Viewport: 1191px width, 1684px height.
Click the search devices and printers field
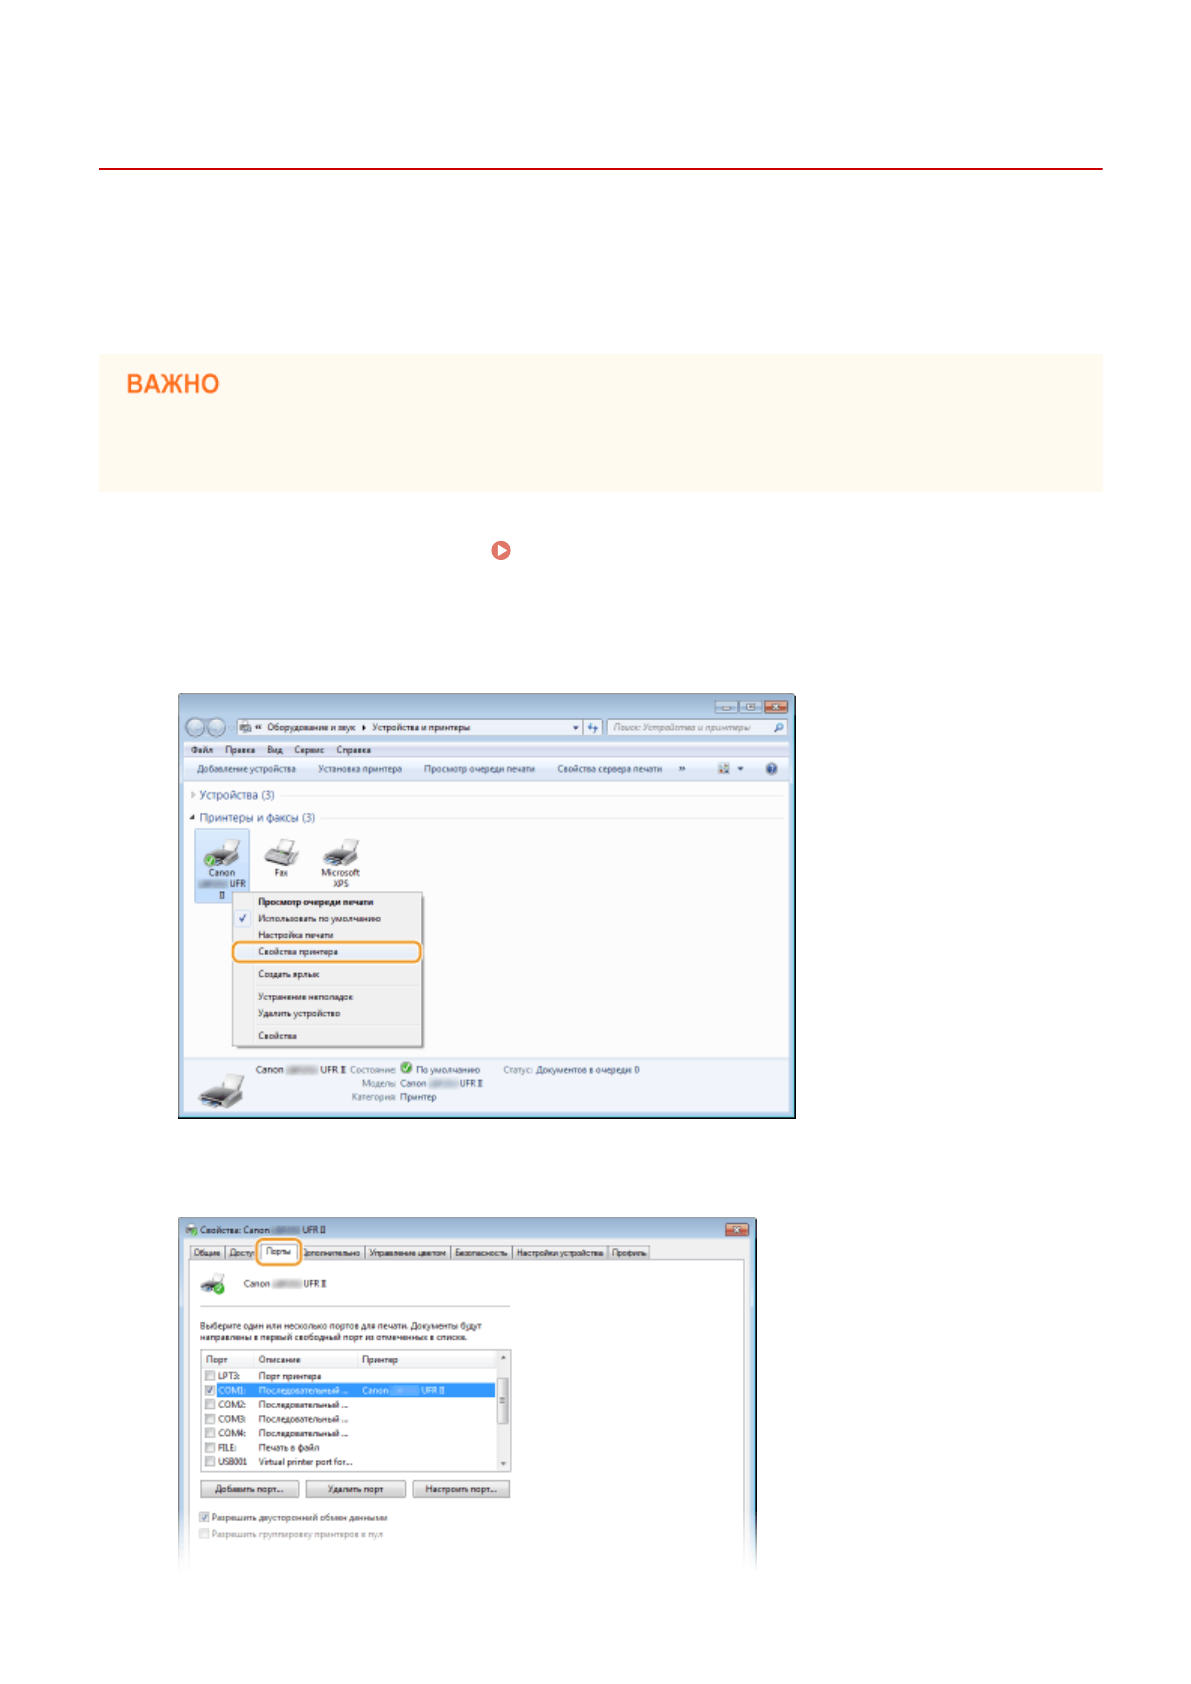[x=688, y=728]
